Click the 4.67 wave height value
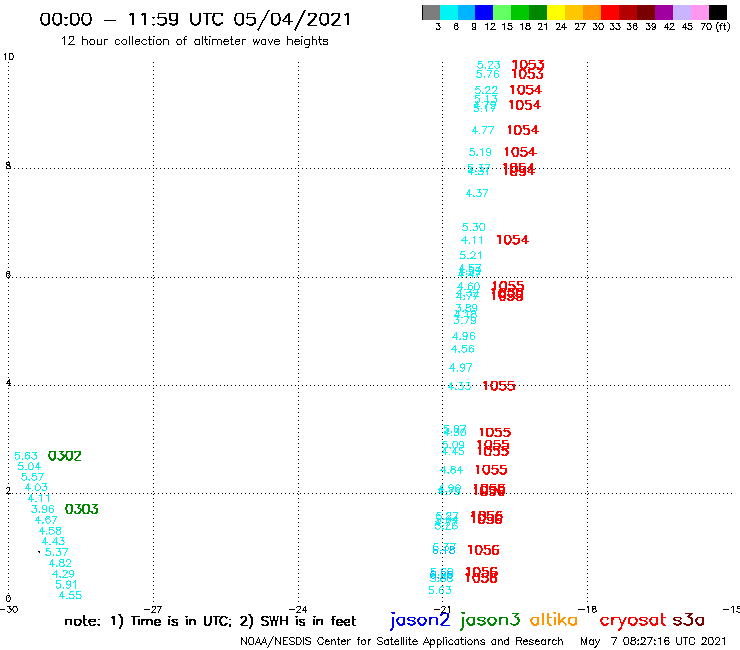The width and height of the screenshot is (740, 650). pos(46,520)
